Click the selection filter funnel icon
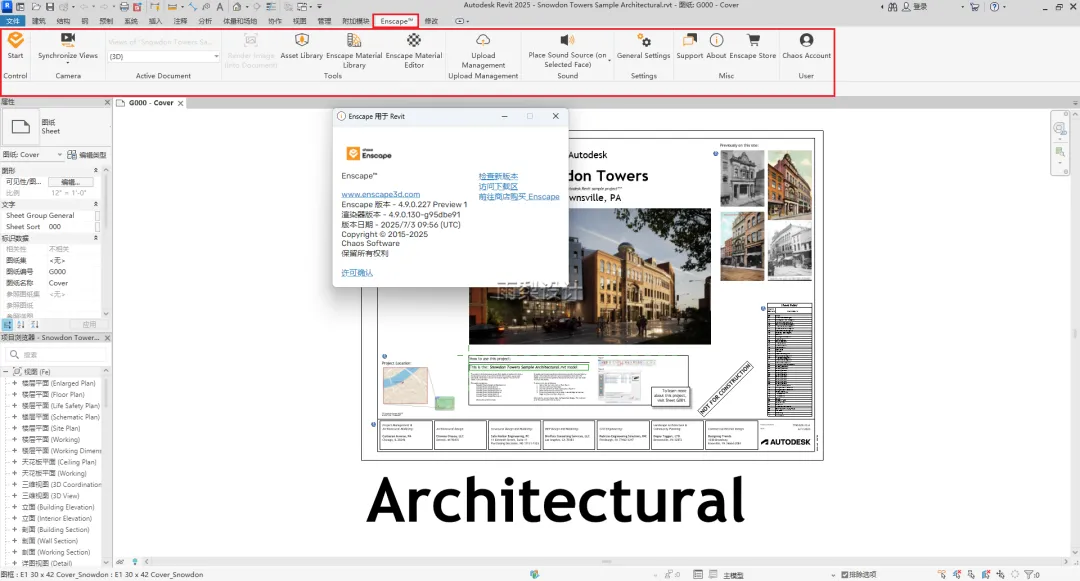Screen dimensions: 1080x581 pos(1030,574)
